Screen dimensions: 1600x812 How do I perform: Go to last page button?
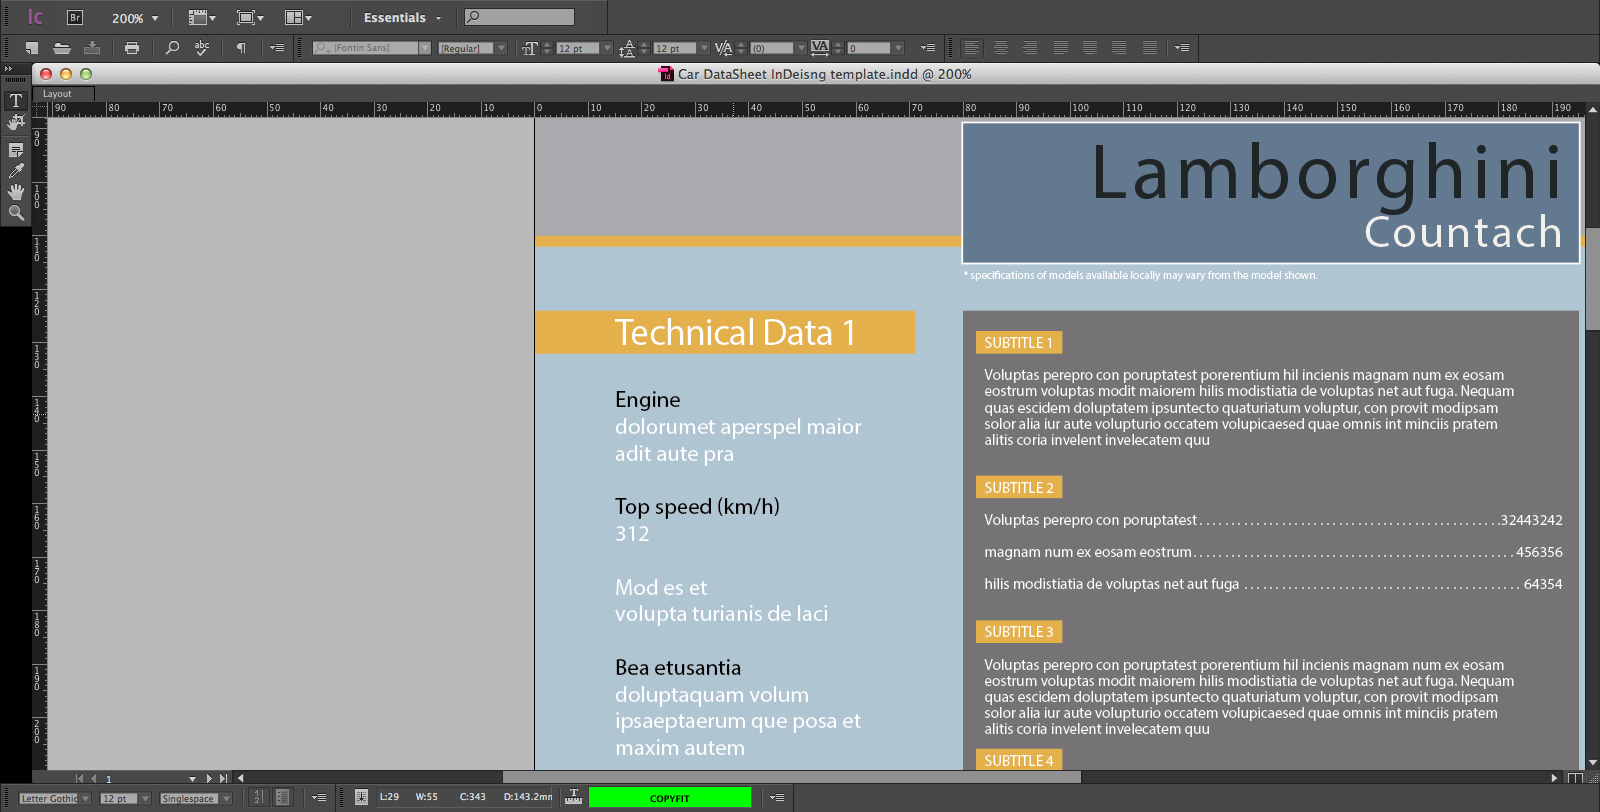pyautogui.click(x=224, y=778)
